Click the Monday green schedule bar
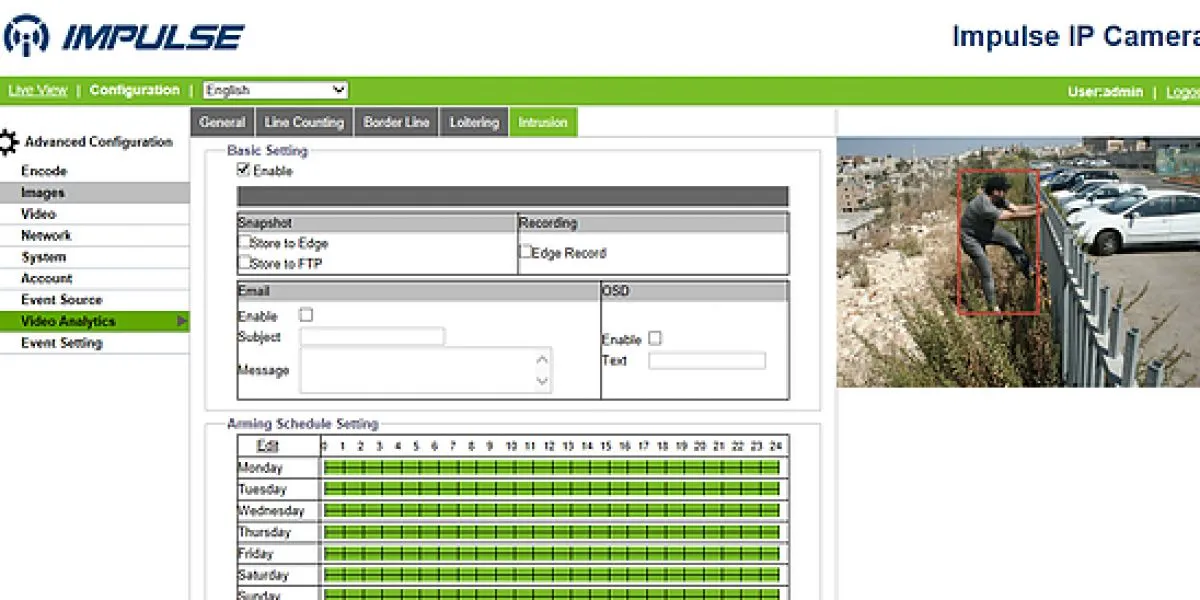Screen dimensions: 1200x600 click(x=552, y=467)
